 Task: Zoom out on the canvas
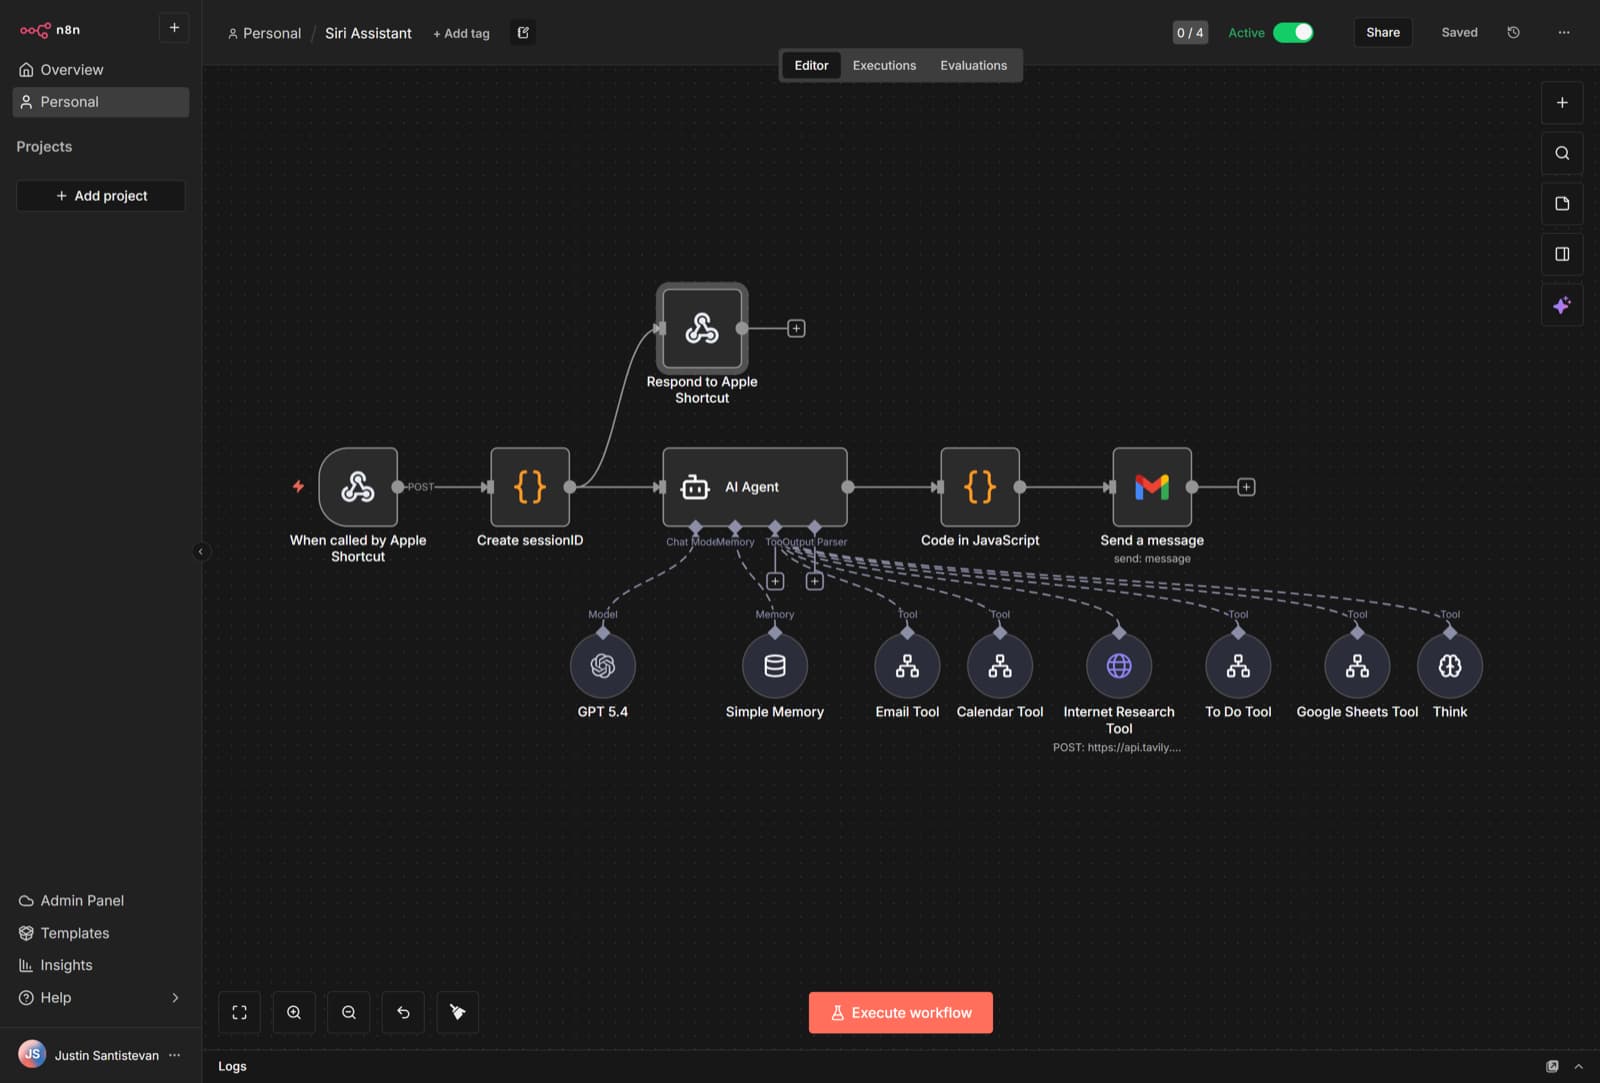[349, 1012]
